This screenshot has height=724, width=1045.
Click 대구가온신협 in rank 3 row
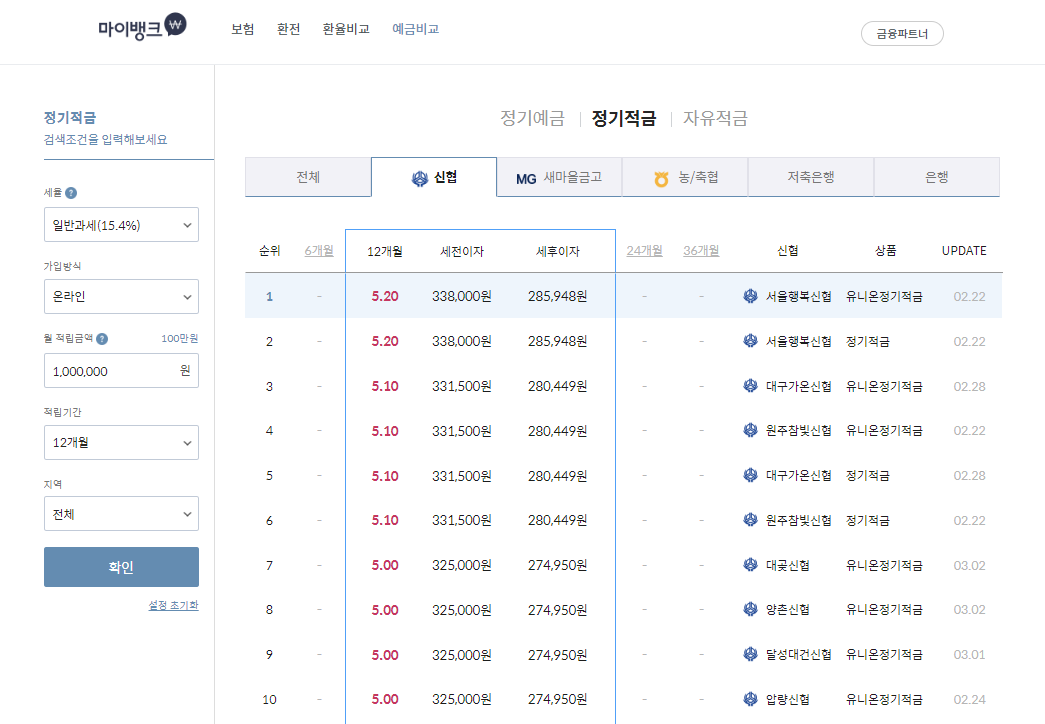pos(798,386)
